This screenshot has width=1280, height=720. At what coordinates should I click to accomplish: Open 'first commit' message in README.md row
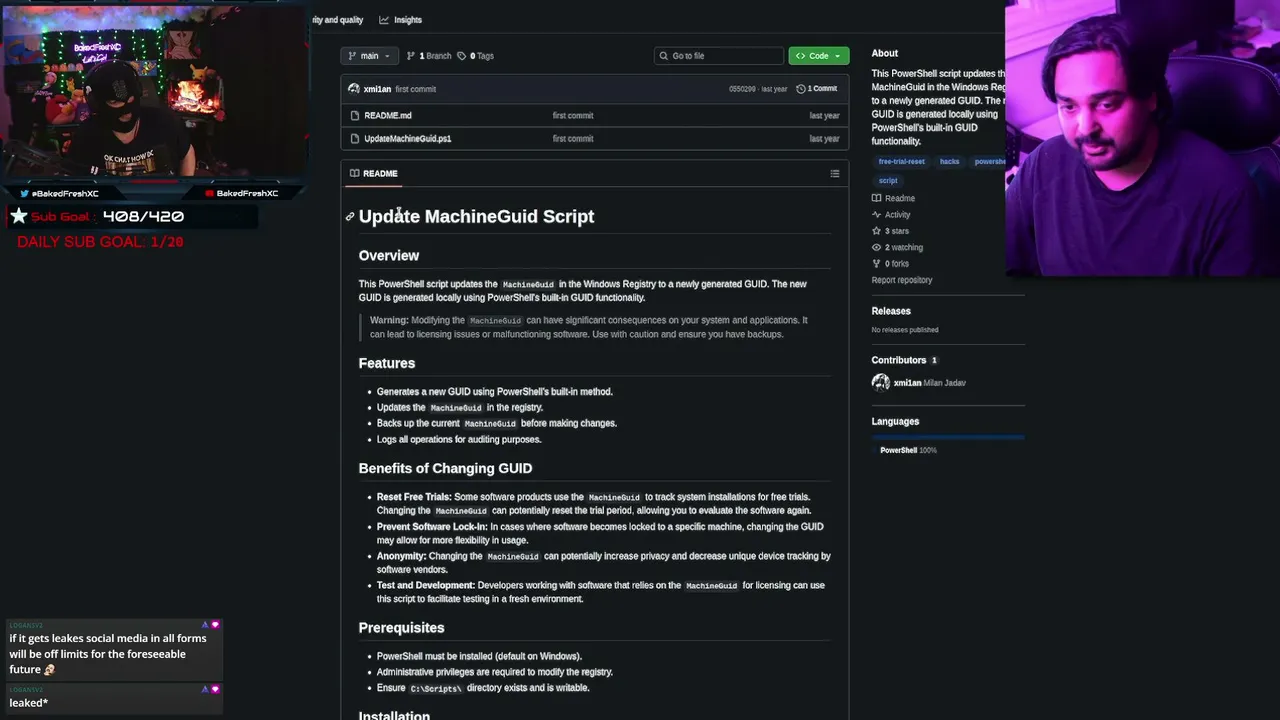[573, 115]
